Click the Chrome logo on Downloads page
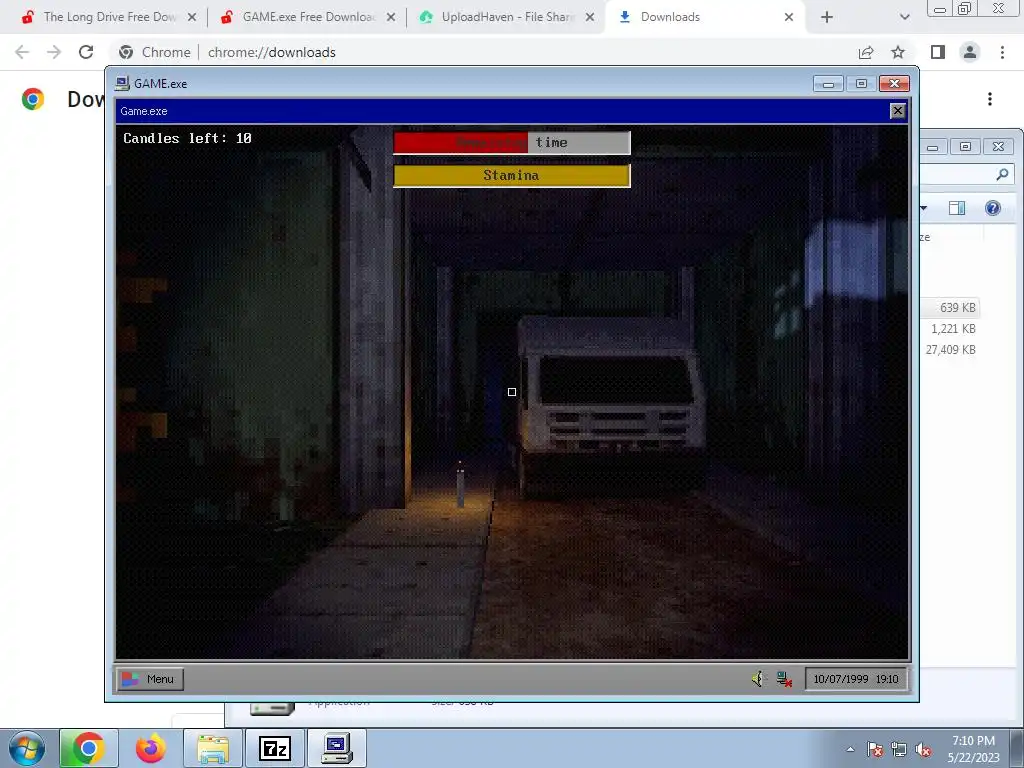 tap(33, 99)
